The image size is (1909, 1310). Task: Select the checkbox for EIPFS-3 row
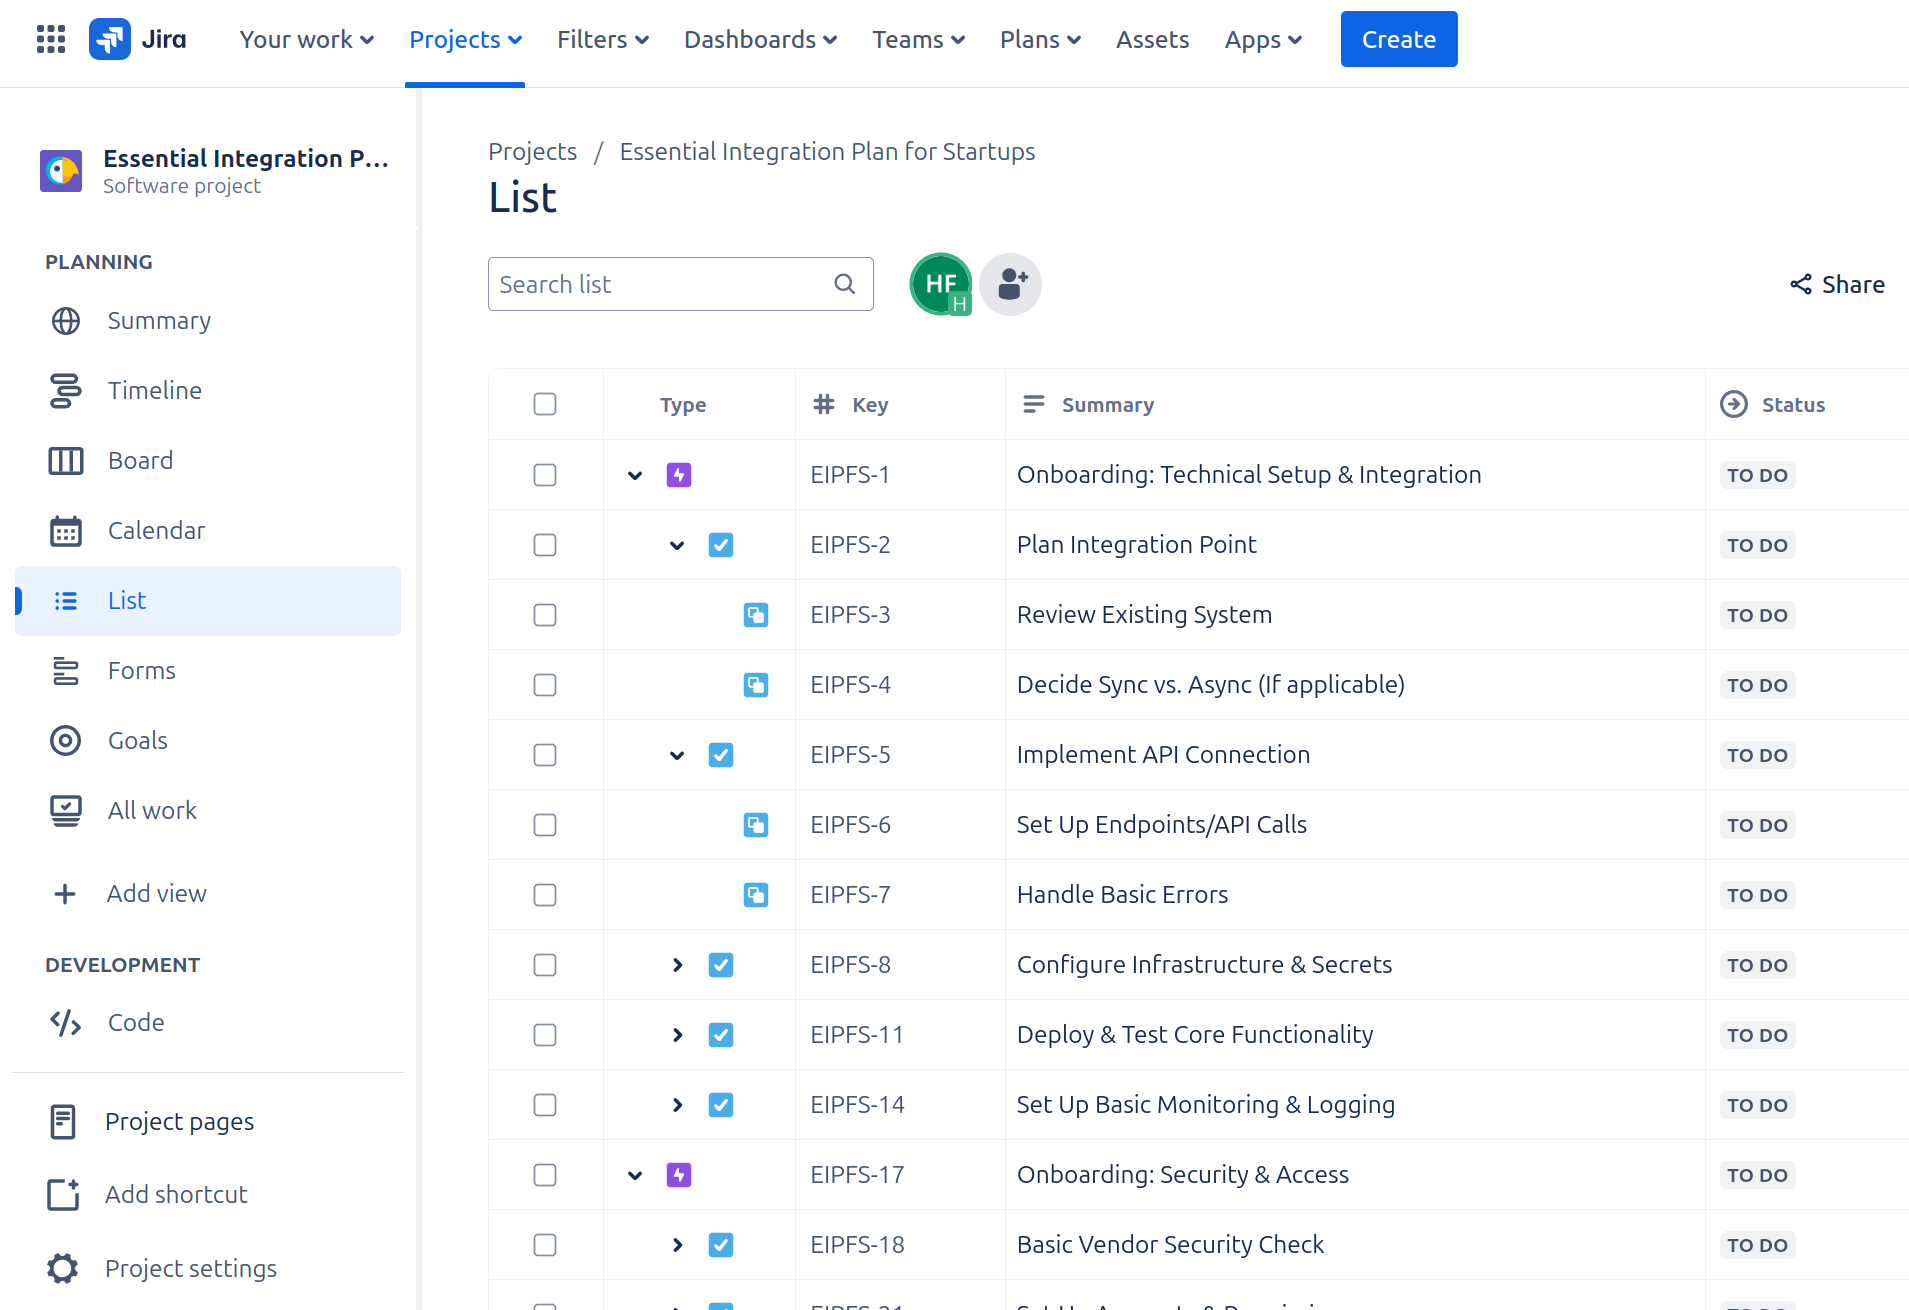coord(545,615)
